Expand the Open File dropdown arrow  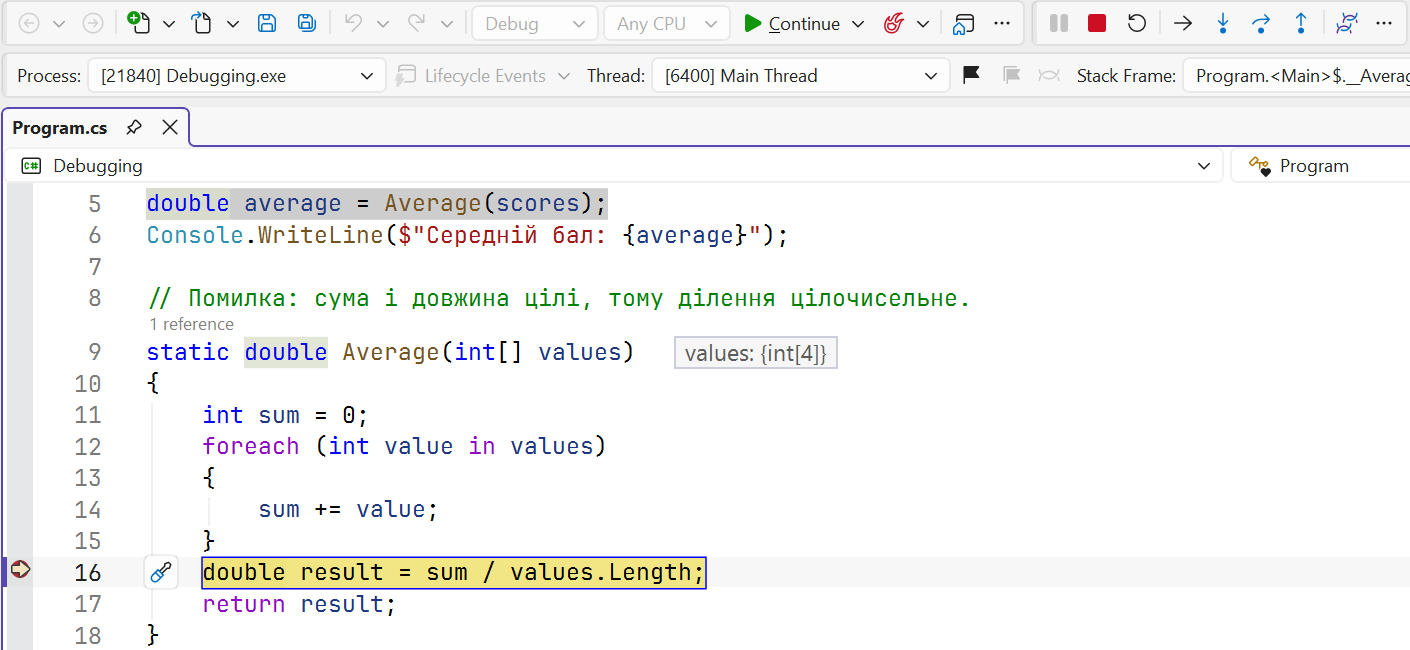[x=232, y=23]
